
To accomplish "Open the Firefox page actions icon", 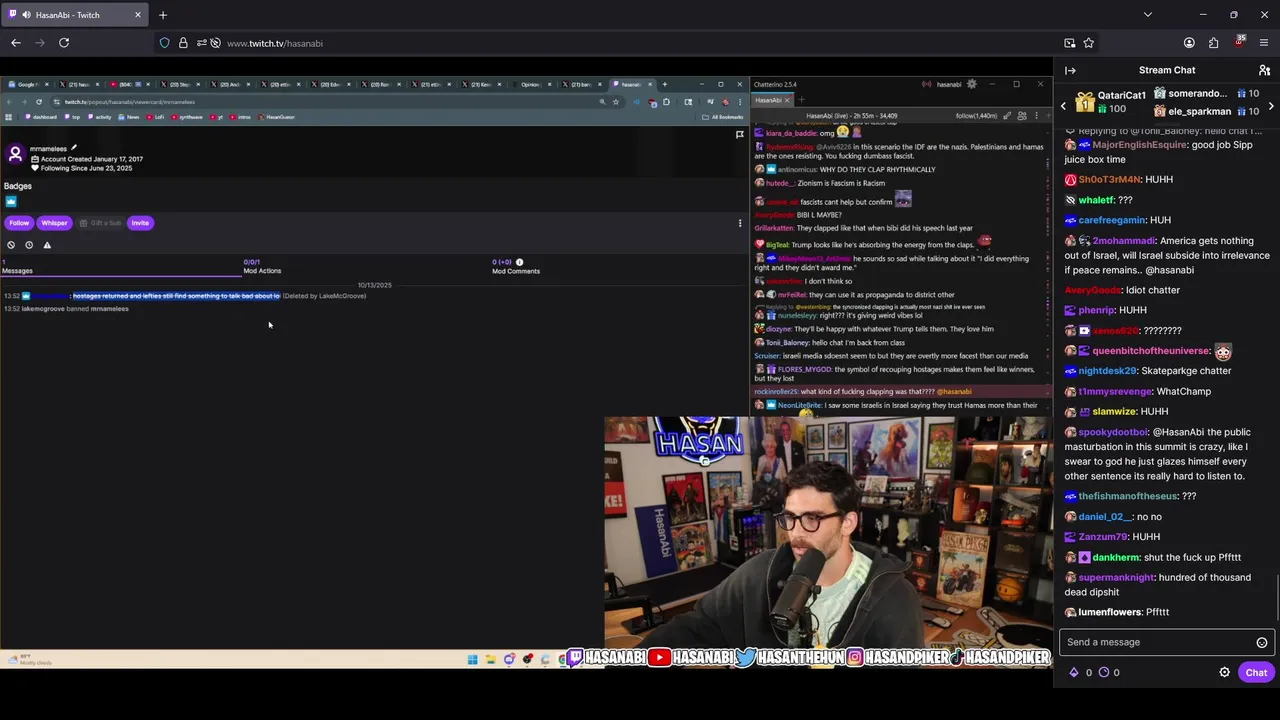I will pyautogui.click(x=1069, y=43).
